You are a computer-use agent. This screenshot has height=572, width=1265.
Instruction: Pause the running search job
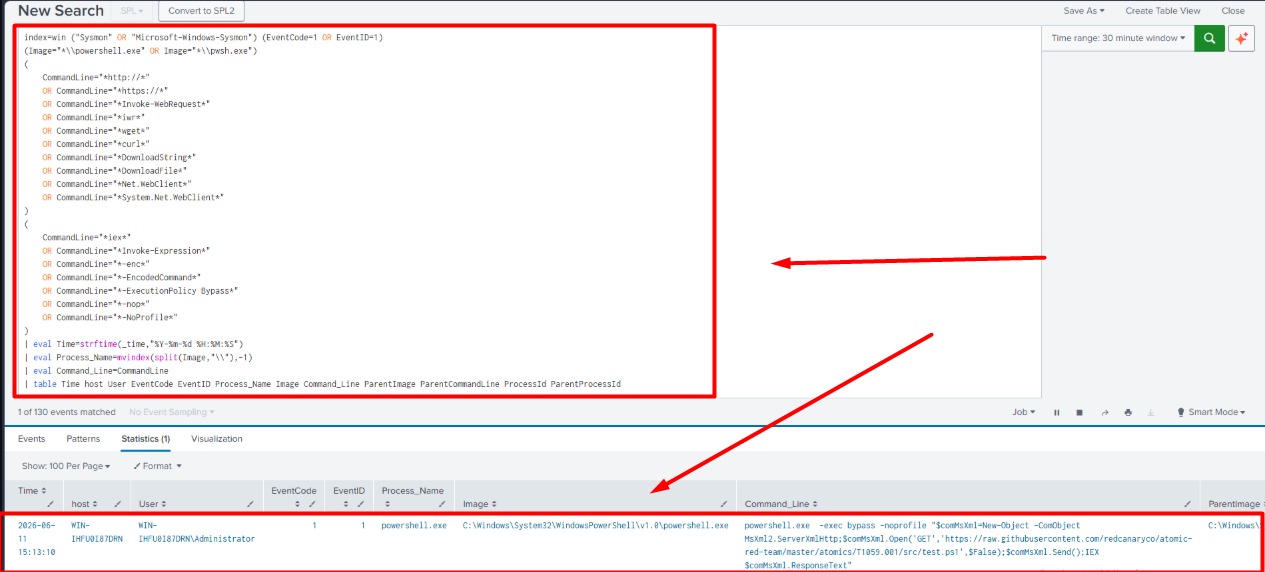pyautogui.click(x=1056, y=412)
